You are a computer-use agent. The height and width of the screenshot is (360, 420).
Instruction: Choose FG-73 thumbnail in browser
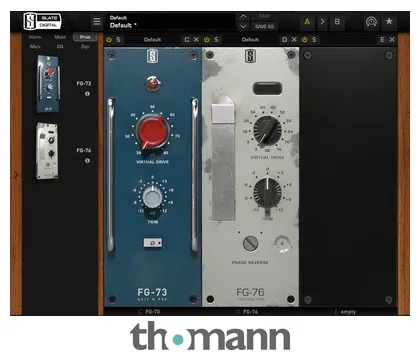[x=49, y=84]
